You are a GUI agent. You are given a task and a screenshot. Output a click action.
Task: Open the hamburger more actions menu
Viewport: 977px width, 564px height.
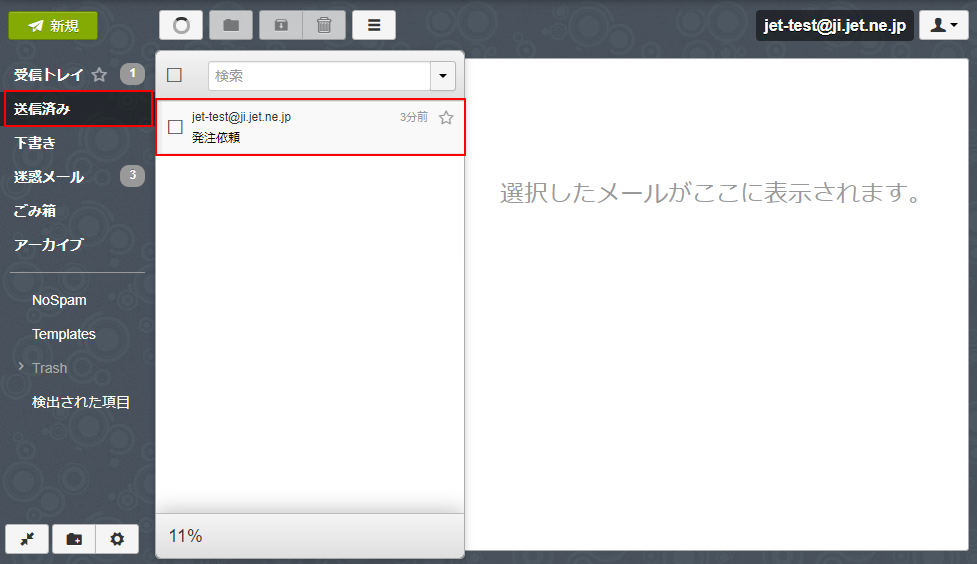point(374,25)
